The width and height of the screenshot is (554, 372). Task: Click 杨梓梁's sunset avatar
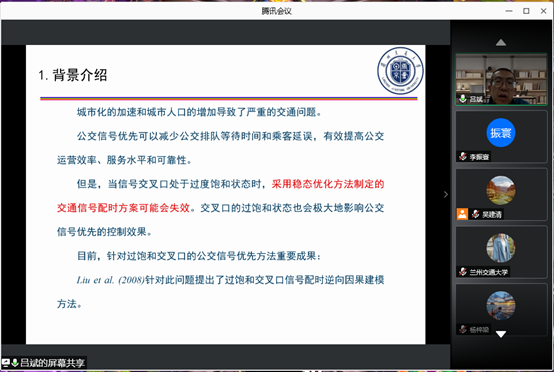pyautogui.click(x=501, y=305)
